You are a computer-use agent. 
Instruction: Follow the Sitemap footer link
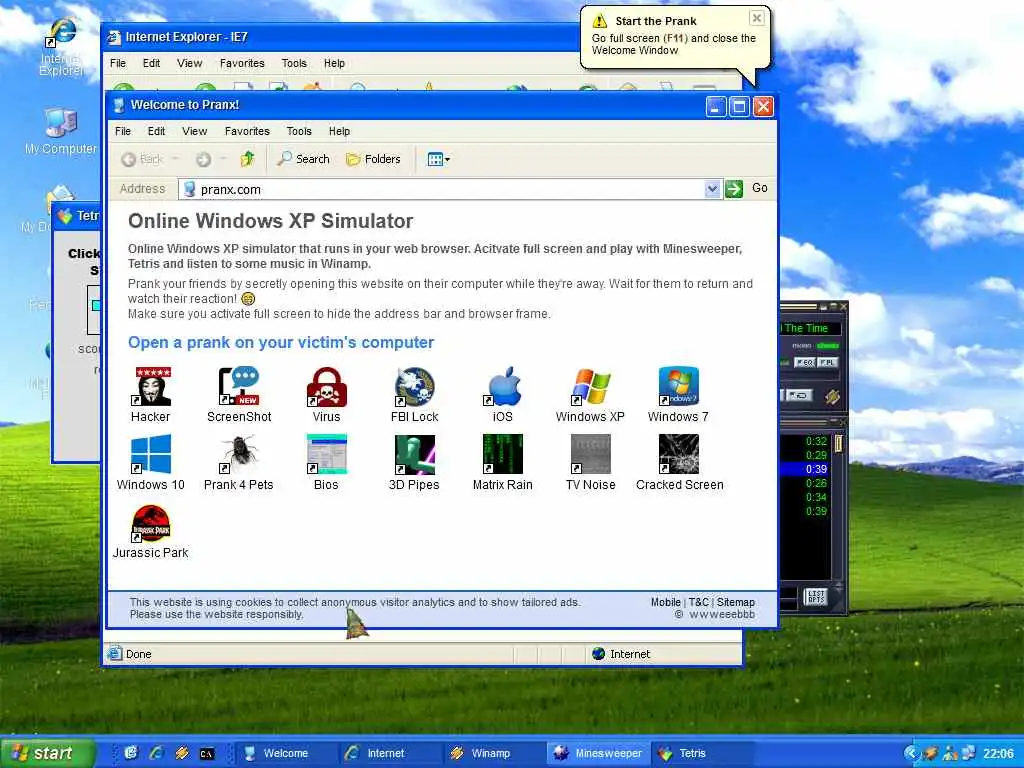point(736,602)
